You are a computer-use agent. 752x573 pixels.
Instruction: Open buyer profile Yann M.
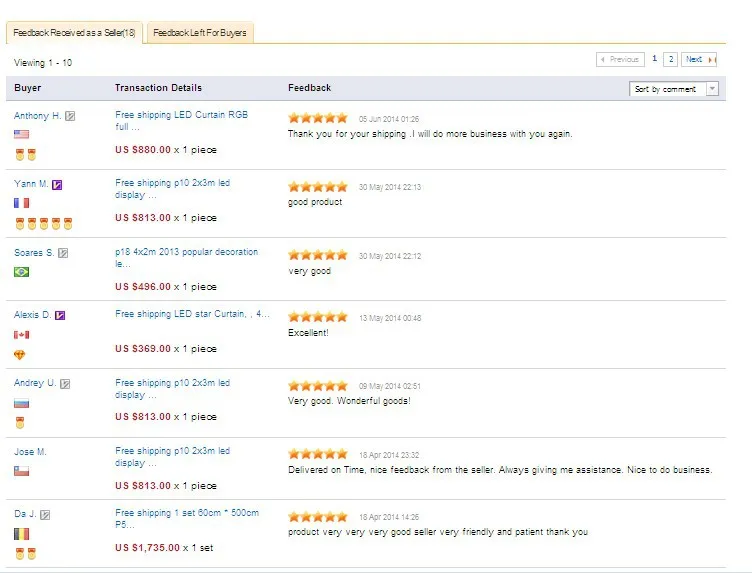pyautogui.click(x=31, y=184)
